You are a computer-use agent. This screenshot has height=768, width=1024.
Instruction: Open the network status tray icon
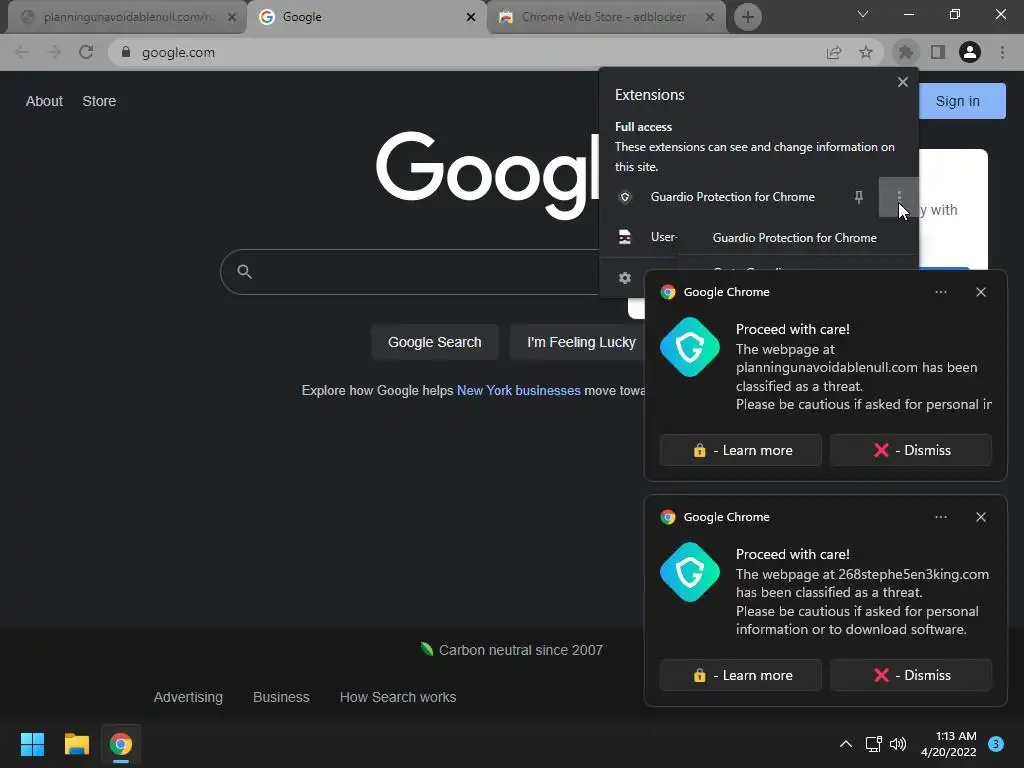(x=873, y=744)
